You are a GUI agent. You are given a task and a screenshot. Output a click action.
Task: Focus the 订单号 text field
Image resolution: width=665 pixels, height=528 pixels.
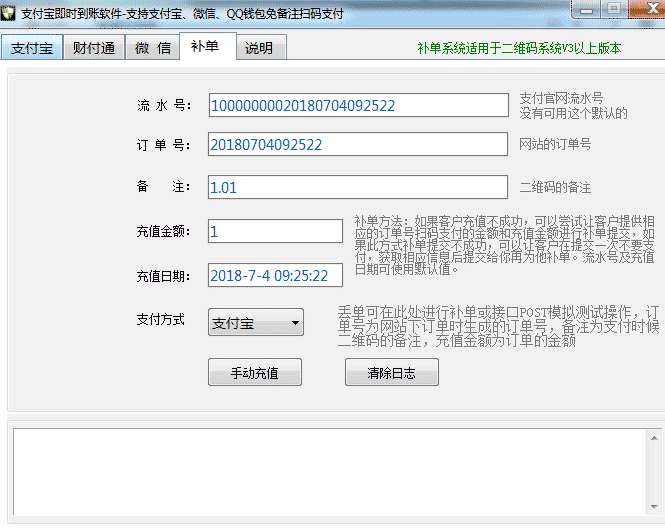tap(358, 144)
